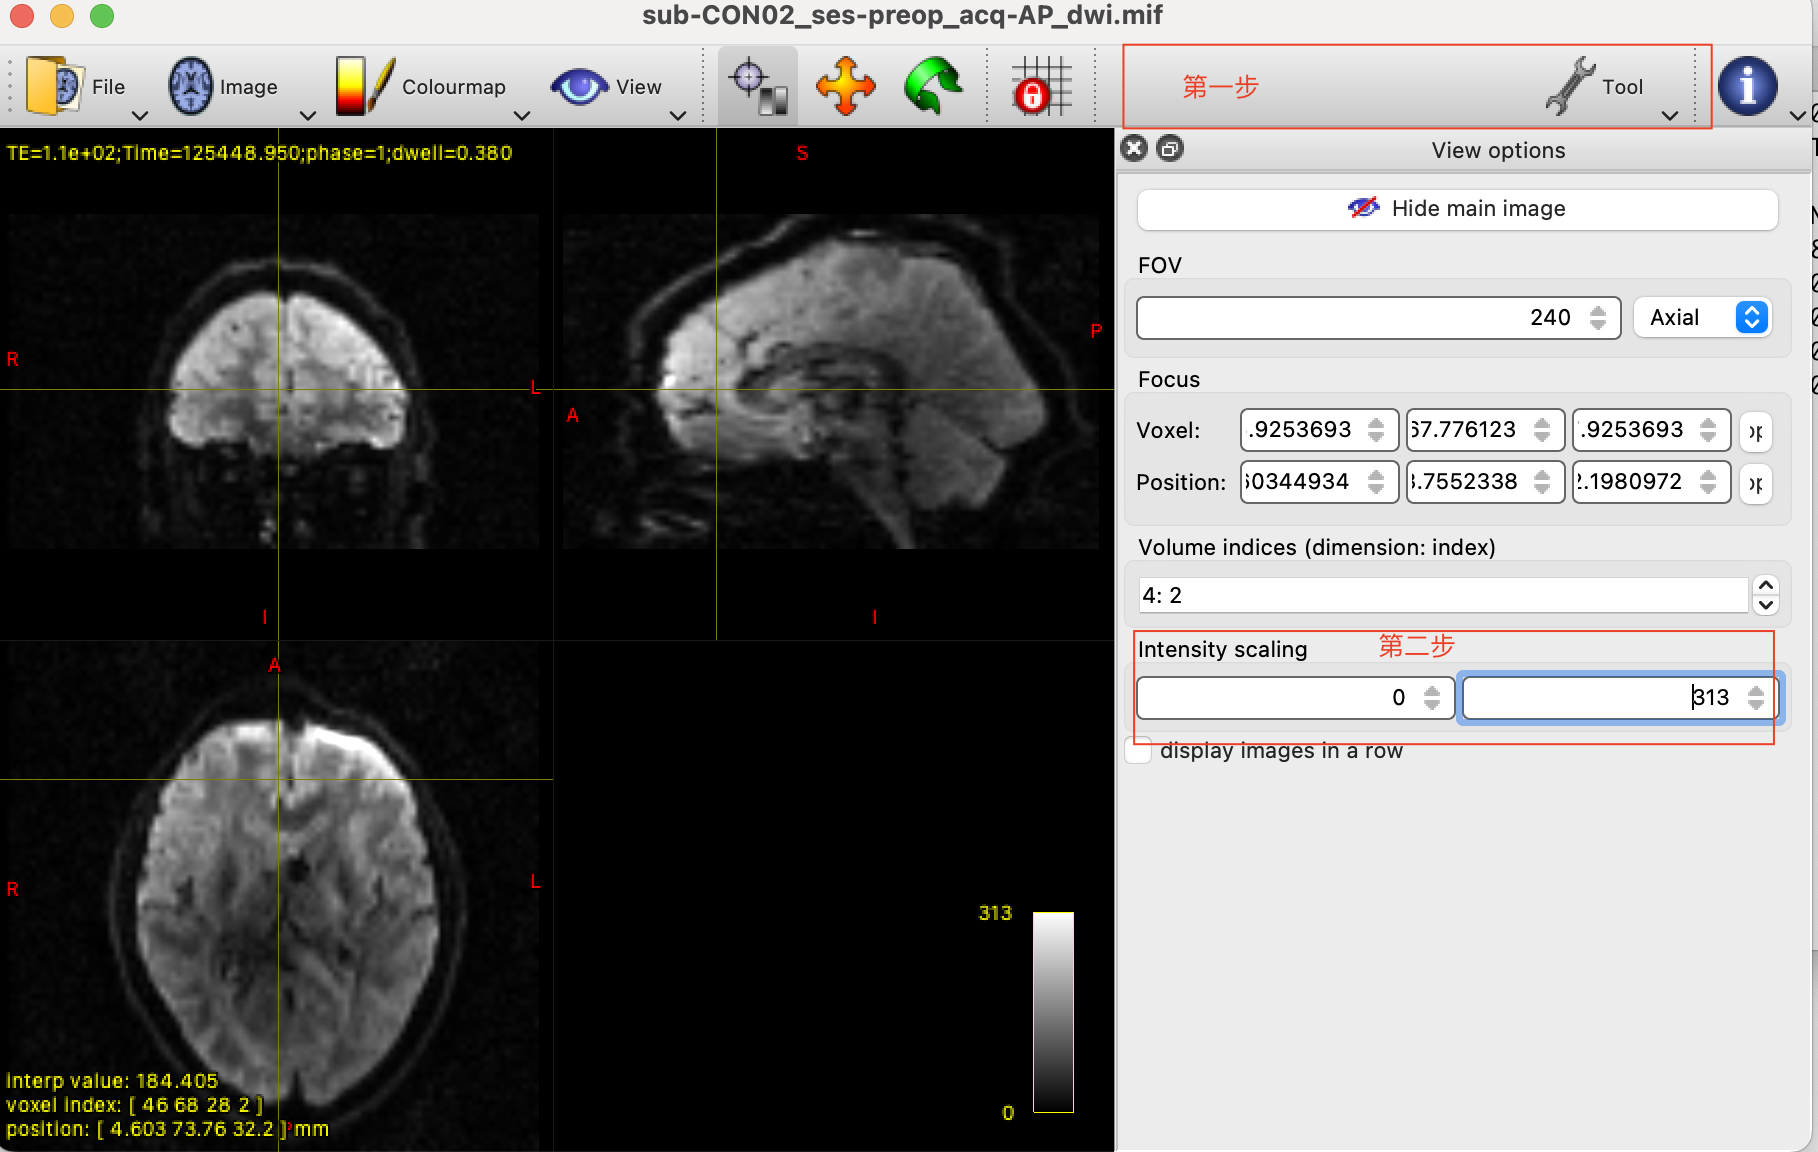
Task: Open the Colourmap gradient brush icon
Action: (x=364, y=86)
